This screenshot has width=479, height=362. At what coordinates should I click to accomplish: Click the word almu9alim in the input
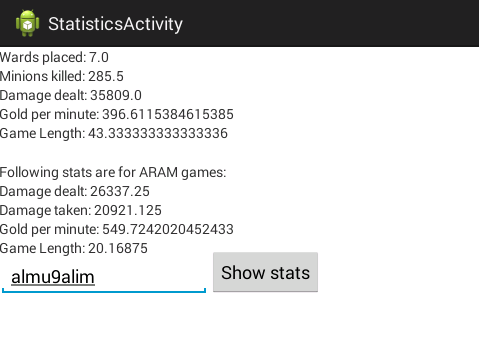53,277
